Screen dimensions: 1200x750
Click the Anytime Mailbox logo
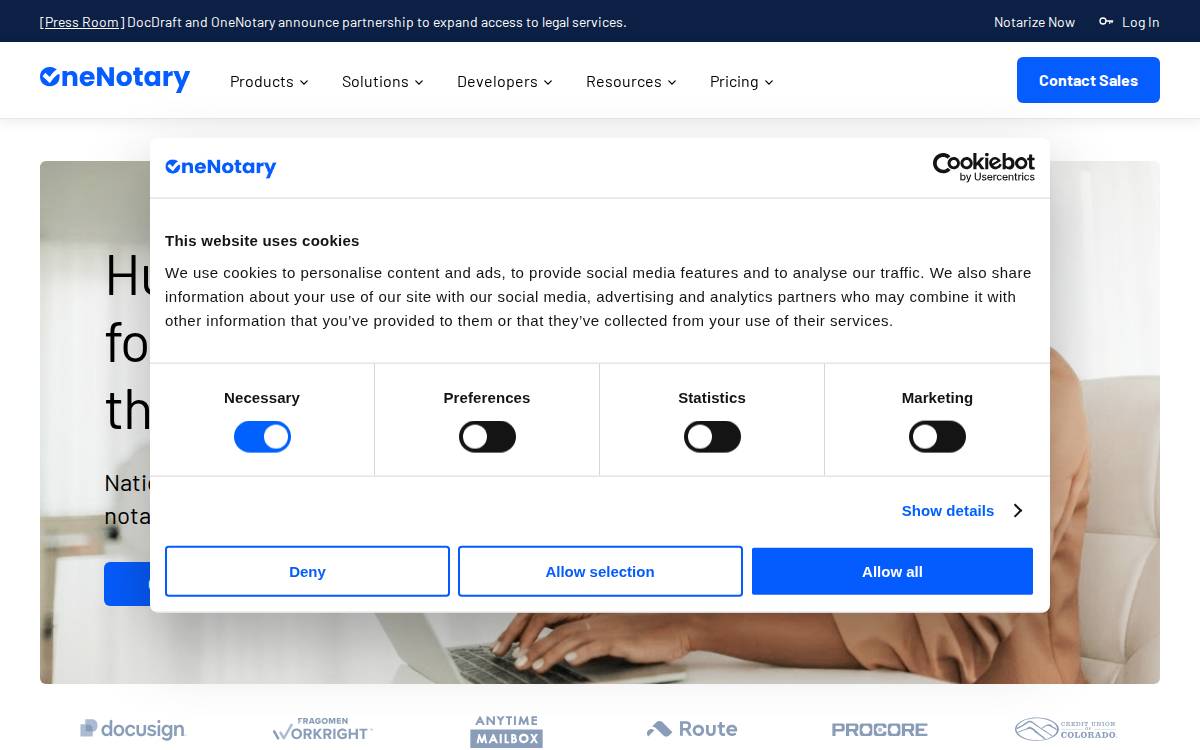[x=507, y=731]
